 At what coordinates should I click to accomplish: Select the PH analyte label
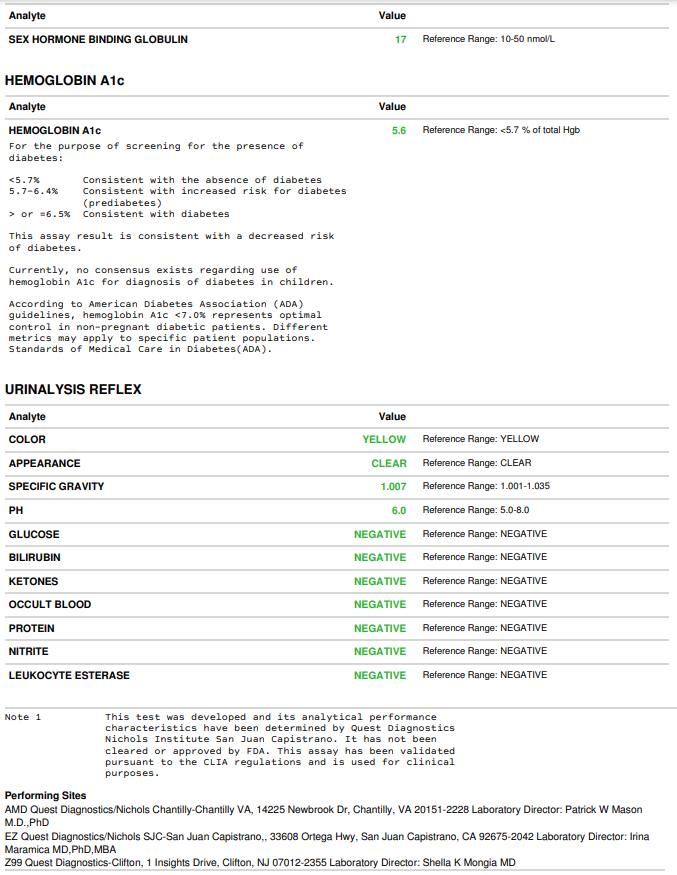[x=16, y=511]
